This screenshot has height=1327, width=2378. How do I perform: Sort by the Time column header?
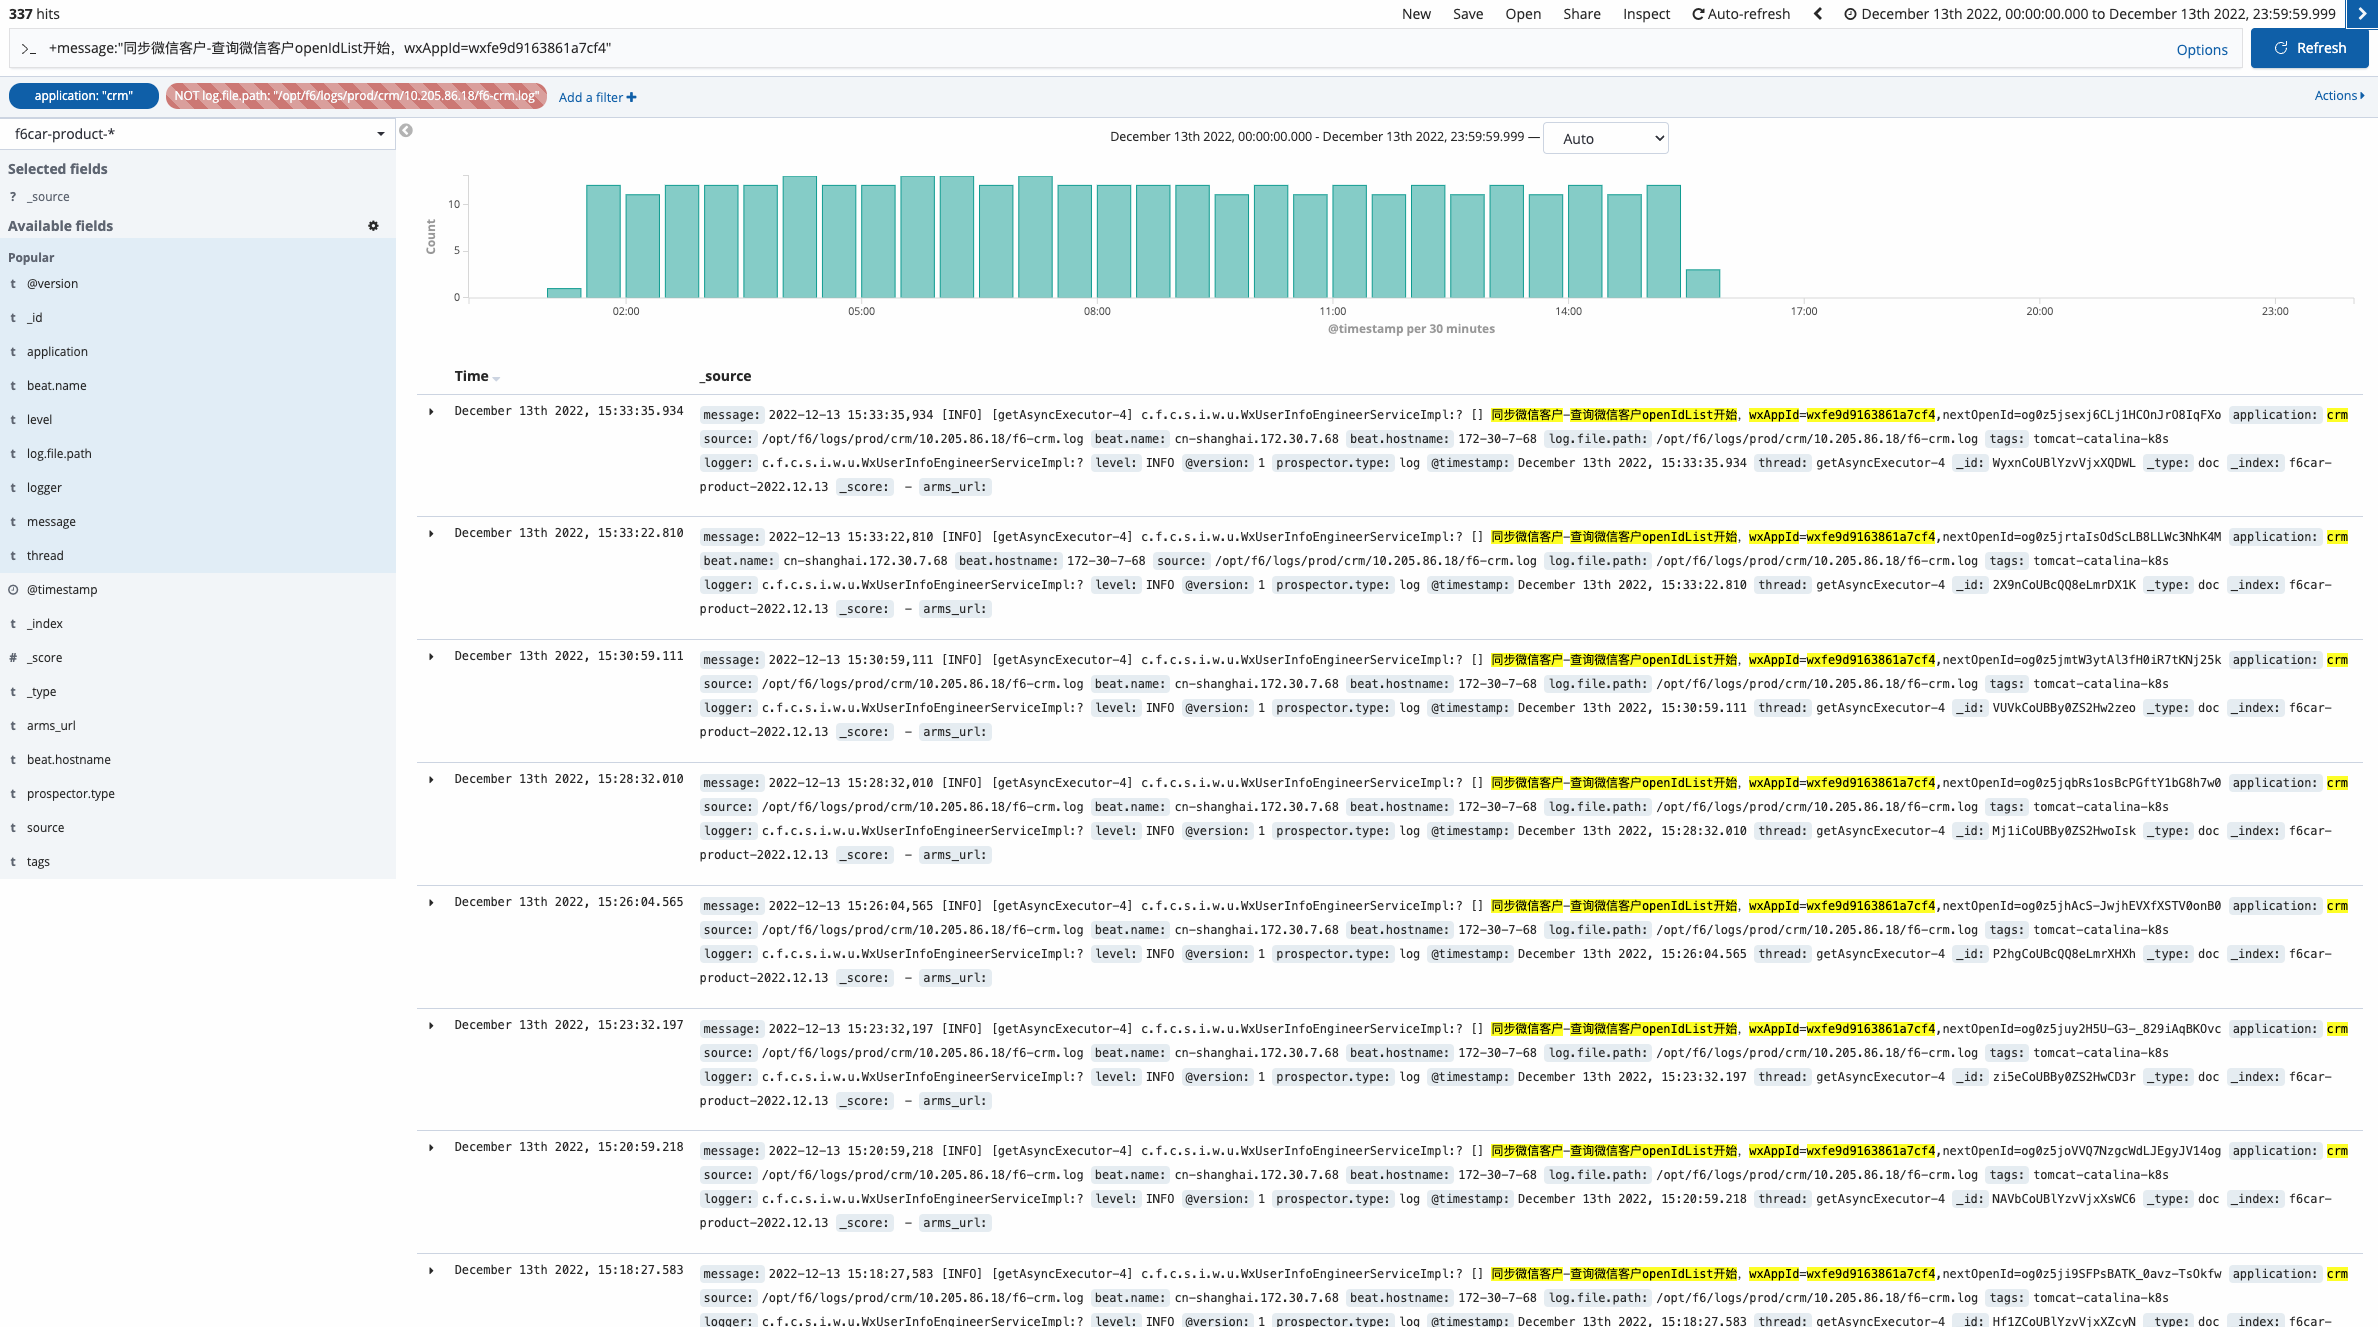click(477, 376)
